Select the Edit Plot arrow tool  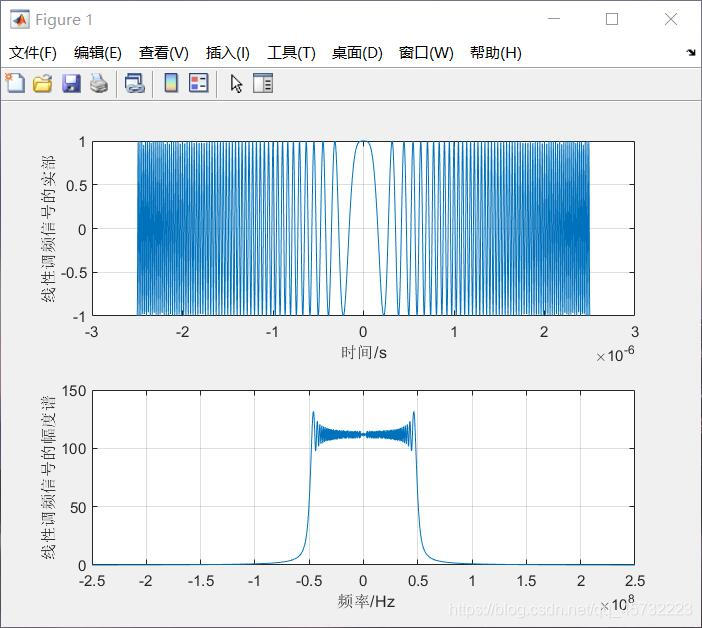pos(236,83)
